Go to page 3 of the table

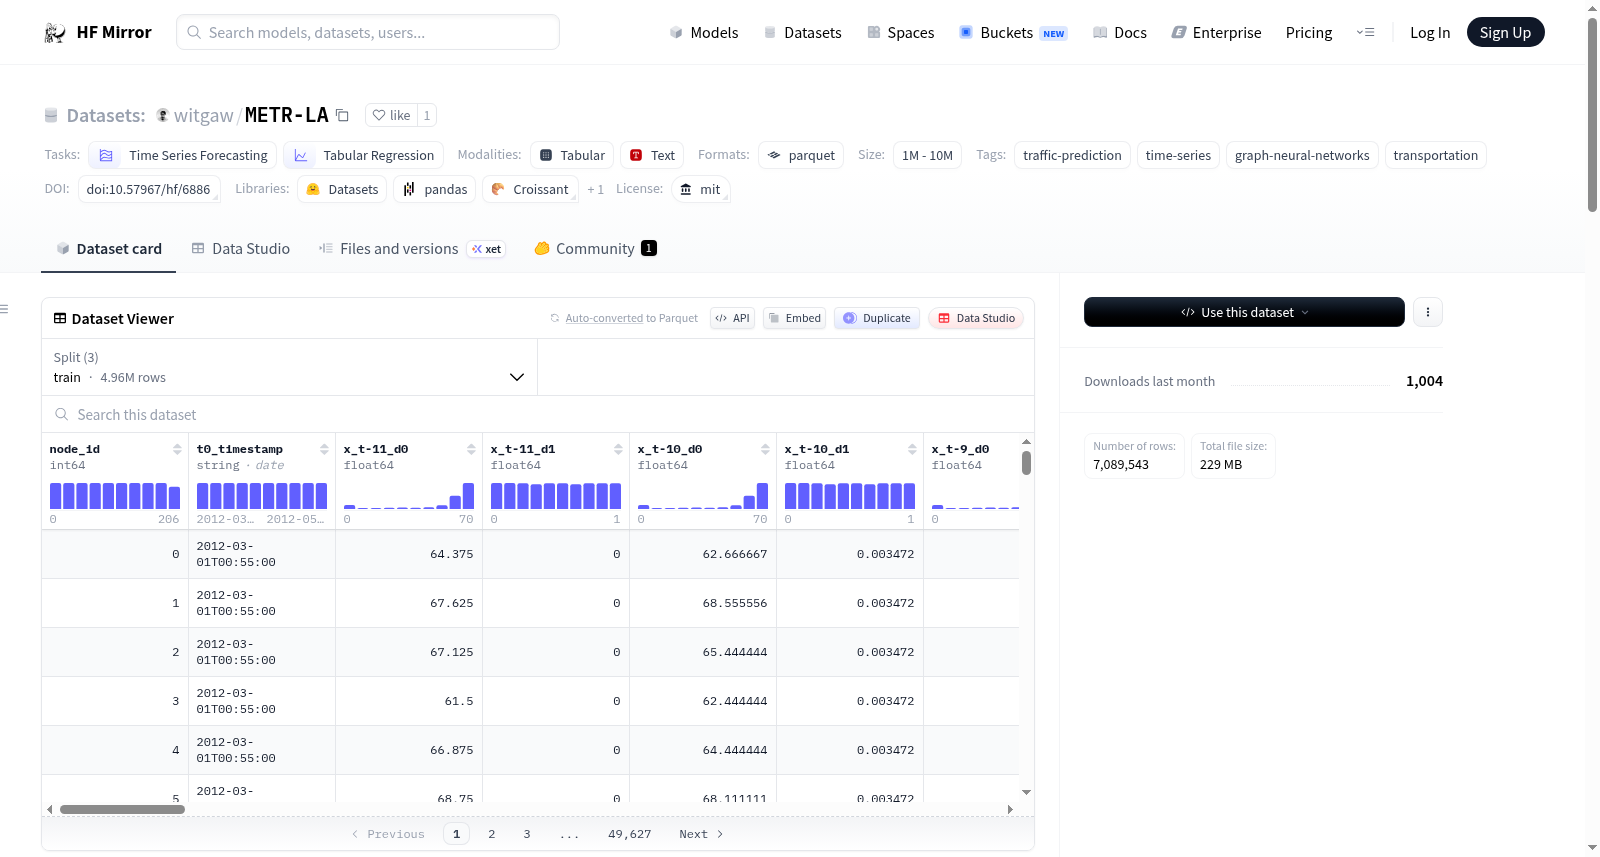tap(527, 834)
